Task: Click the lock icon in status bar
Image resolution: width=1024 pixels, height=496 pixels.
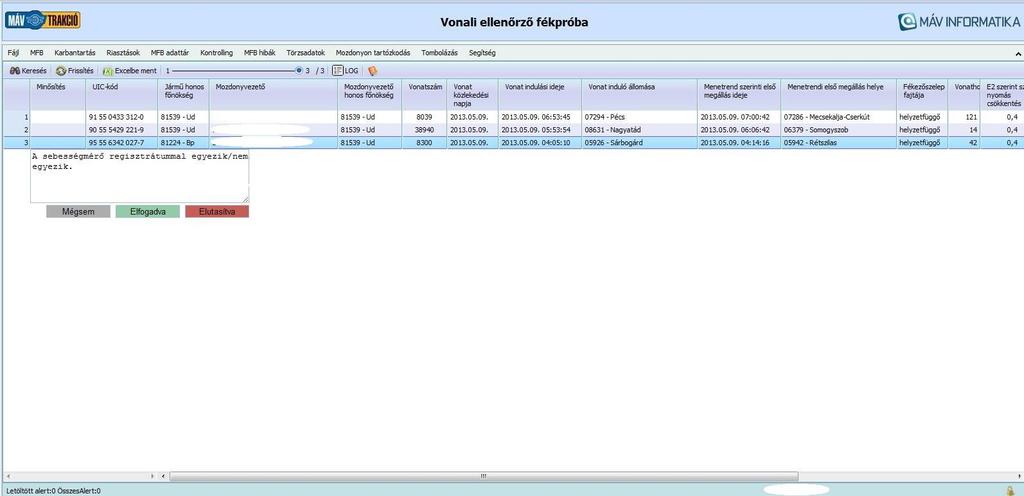Action: pyautogui.click(x=1010, y=490)
